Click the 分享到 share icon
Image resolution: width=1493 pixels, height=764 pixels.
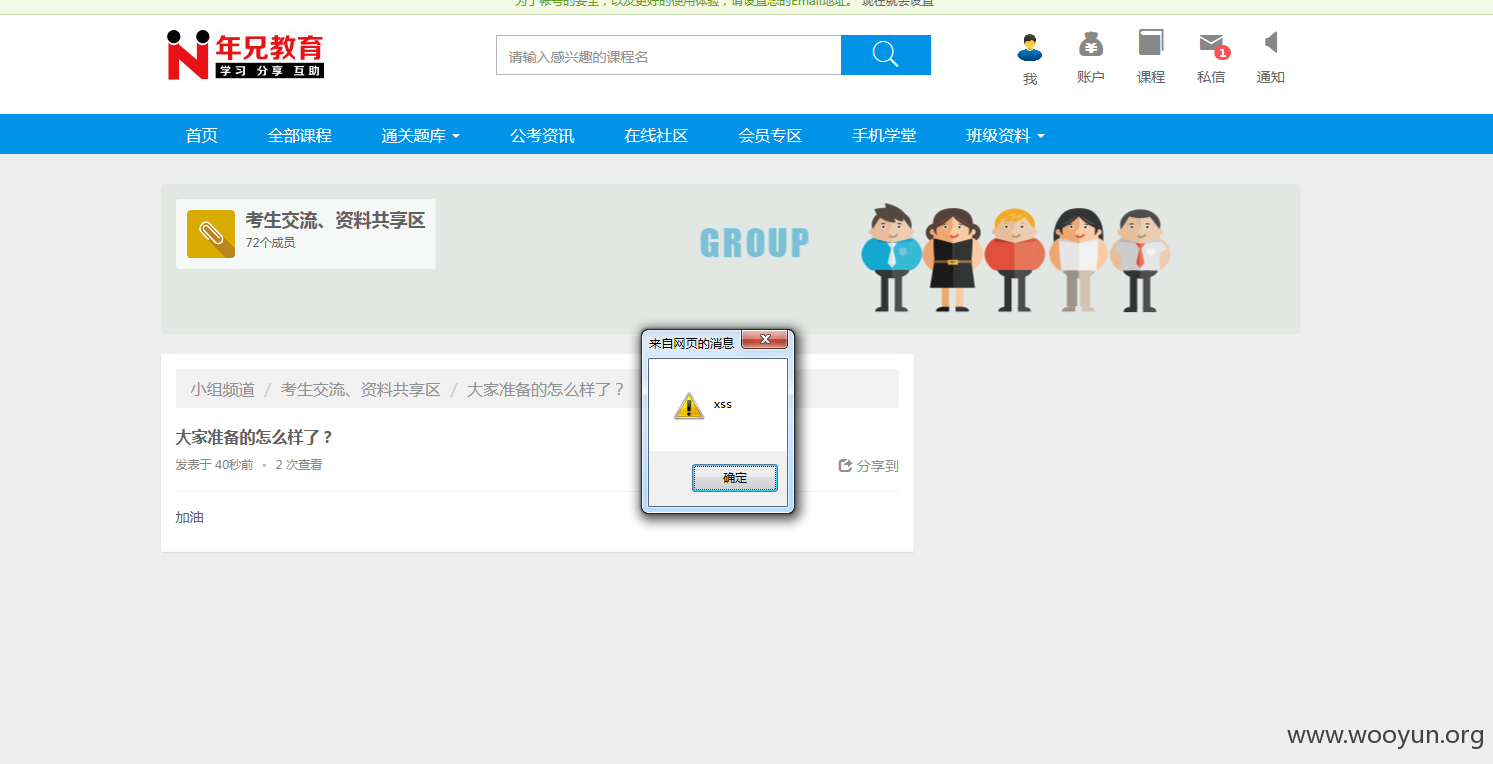coord(845,466)
